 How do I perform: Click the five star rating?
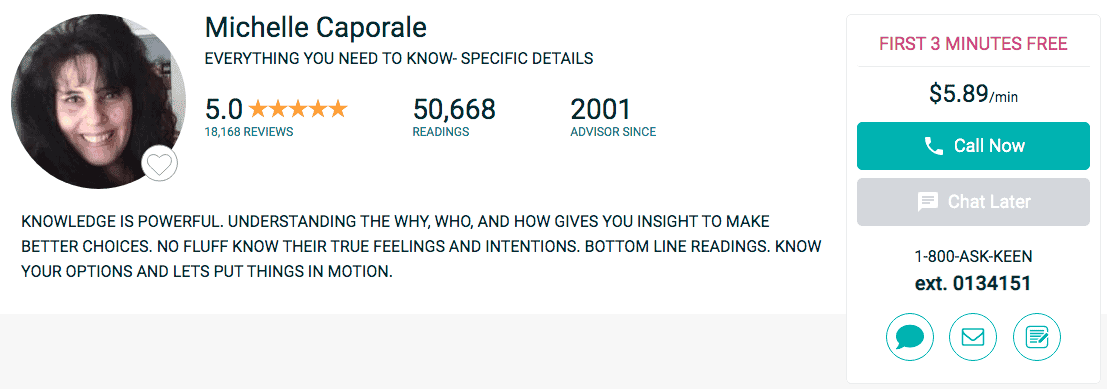coord(298,109)
